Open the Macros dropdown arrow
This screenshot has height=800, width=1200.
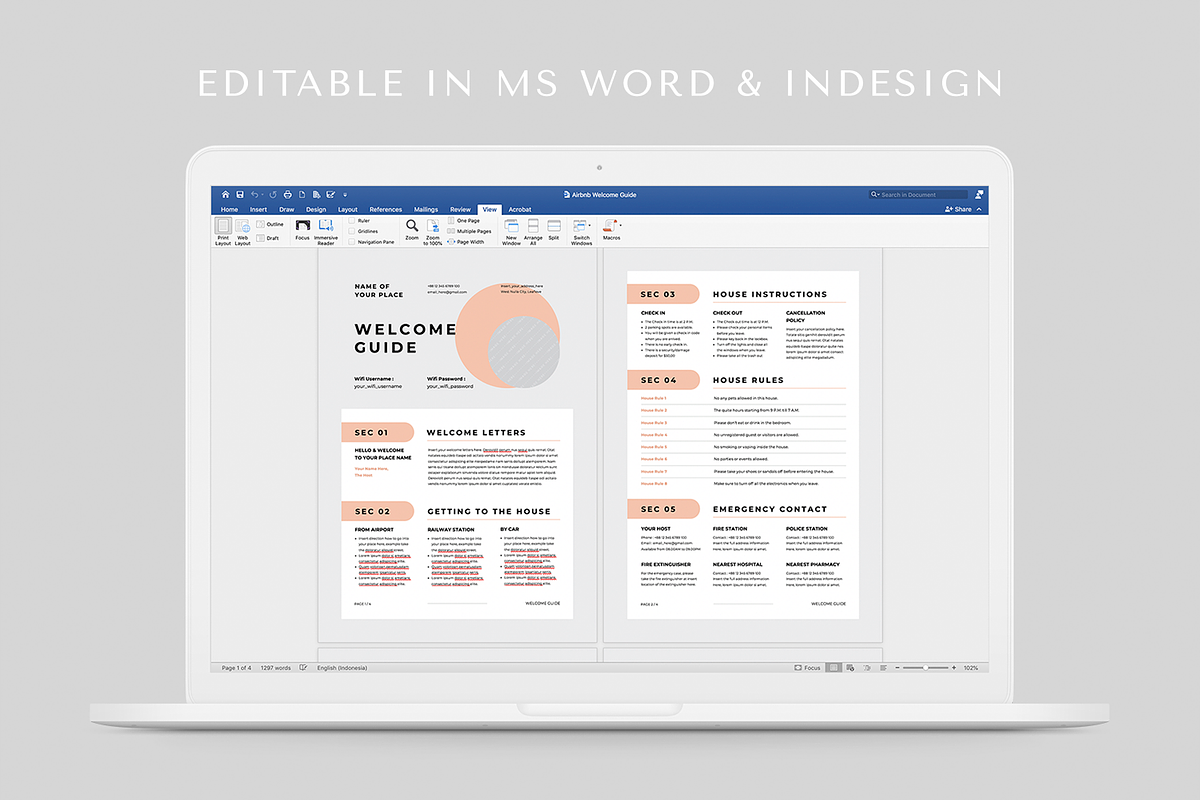pyautogui.click(x=621, y=225)
